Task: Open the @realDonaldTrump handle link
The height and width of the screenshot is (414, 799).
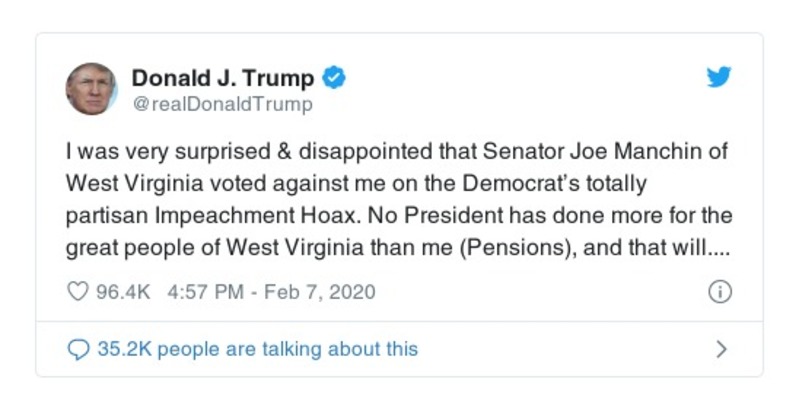Action: click(222, 104)
